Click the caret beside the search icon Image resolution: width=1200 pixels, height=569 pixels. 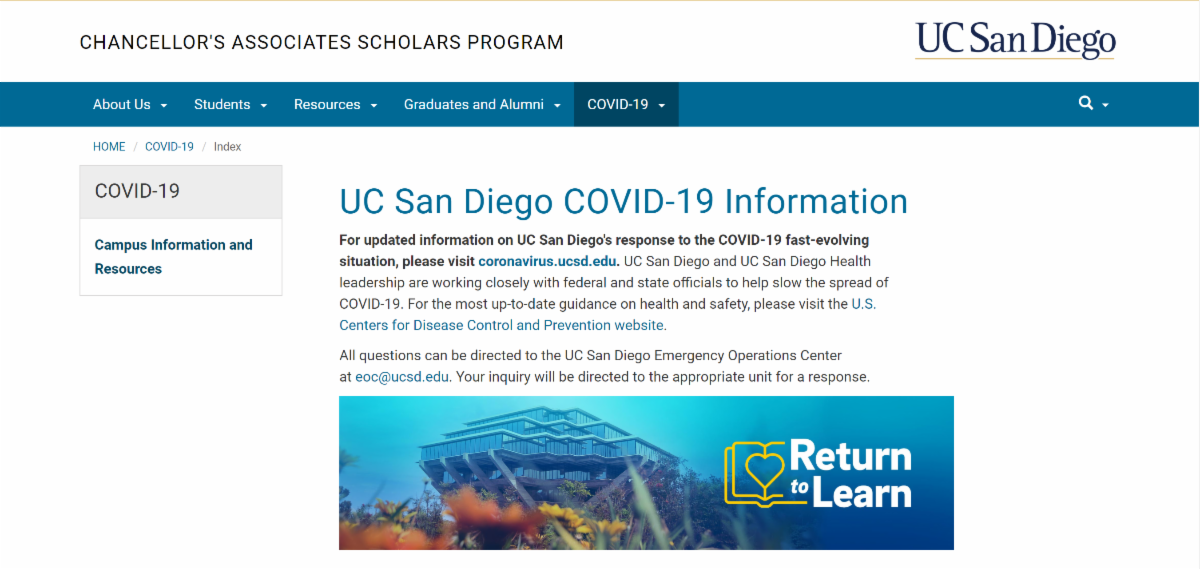coord(1105,105)
